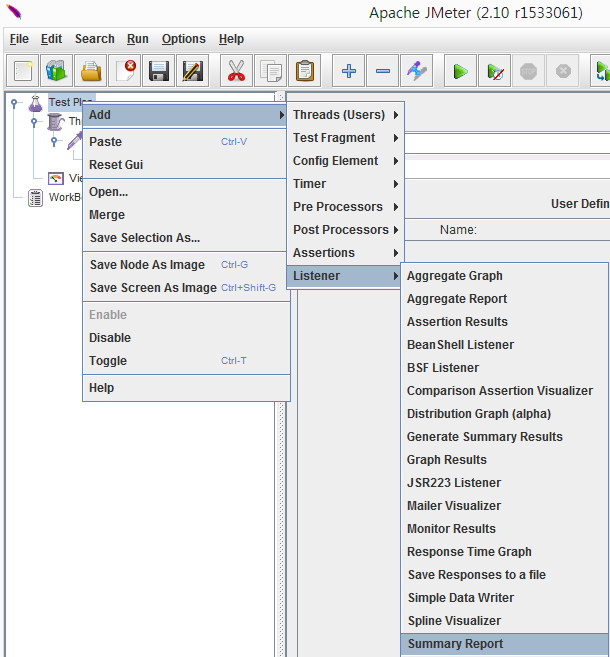Open the Run menu
This screenshot has height=657, width=610.
point(138,39)
